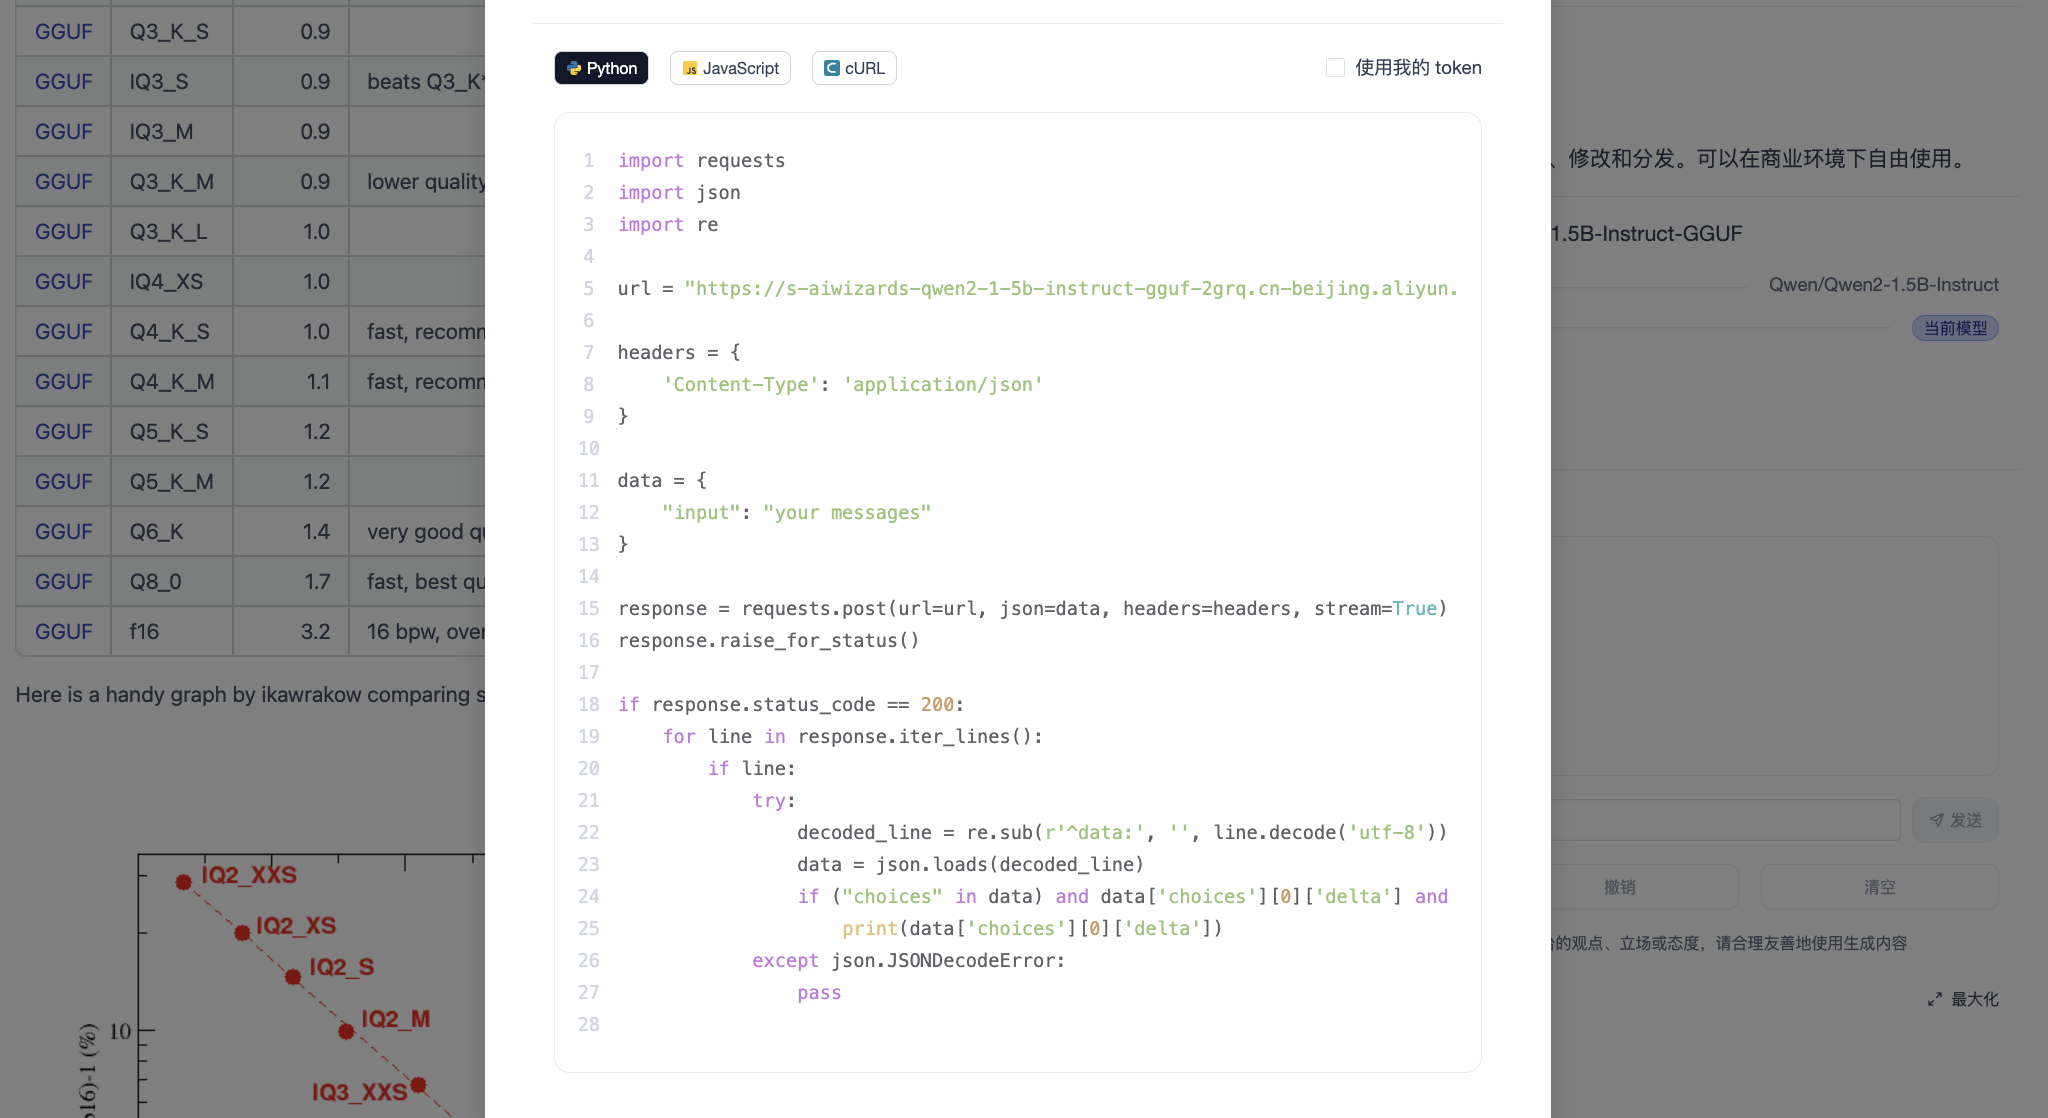This screenshot has width=2048, height=1118.
Task: Open the GGUF link for f16
Action: (63, 631)
